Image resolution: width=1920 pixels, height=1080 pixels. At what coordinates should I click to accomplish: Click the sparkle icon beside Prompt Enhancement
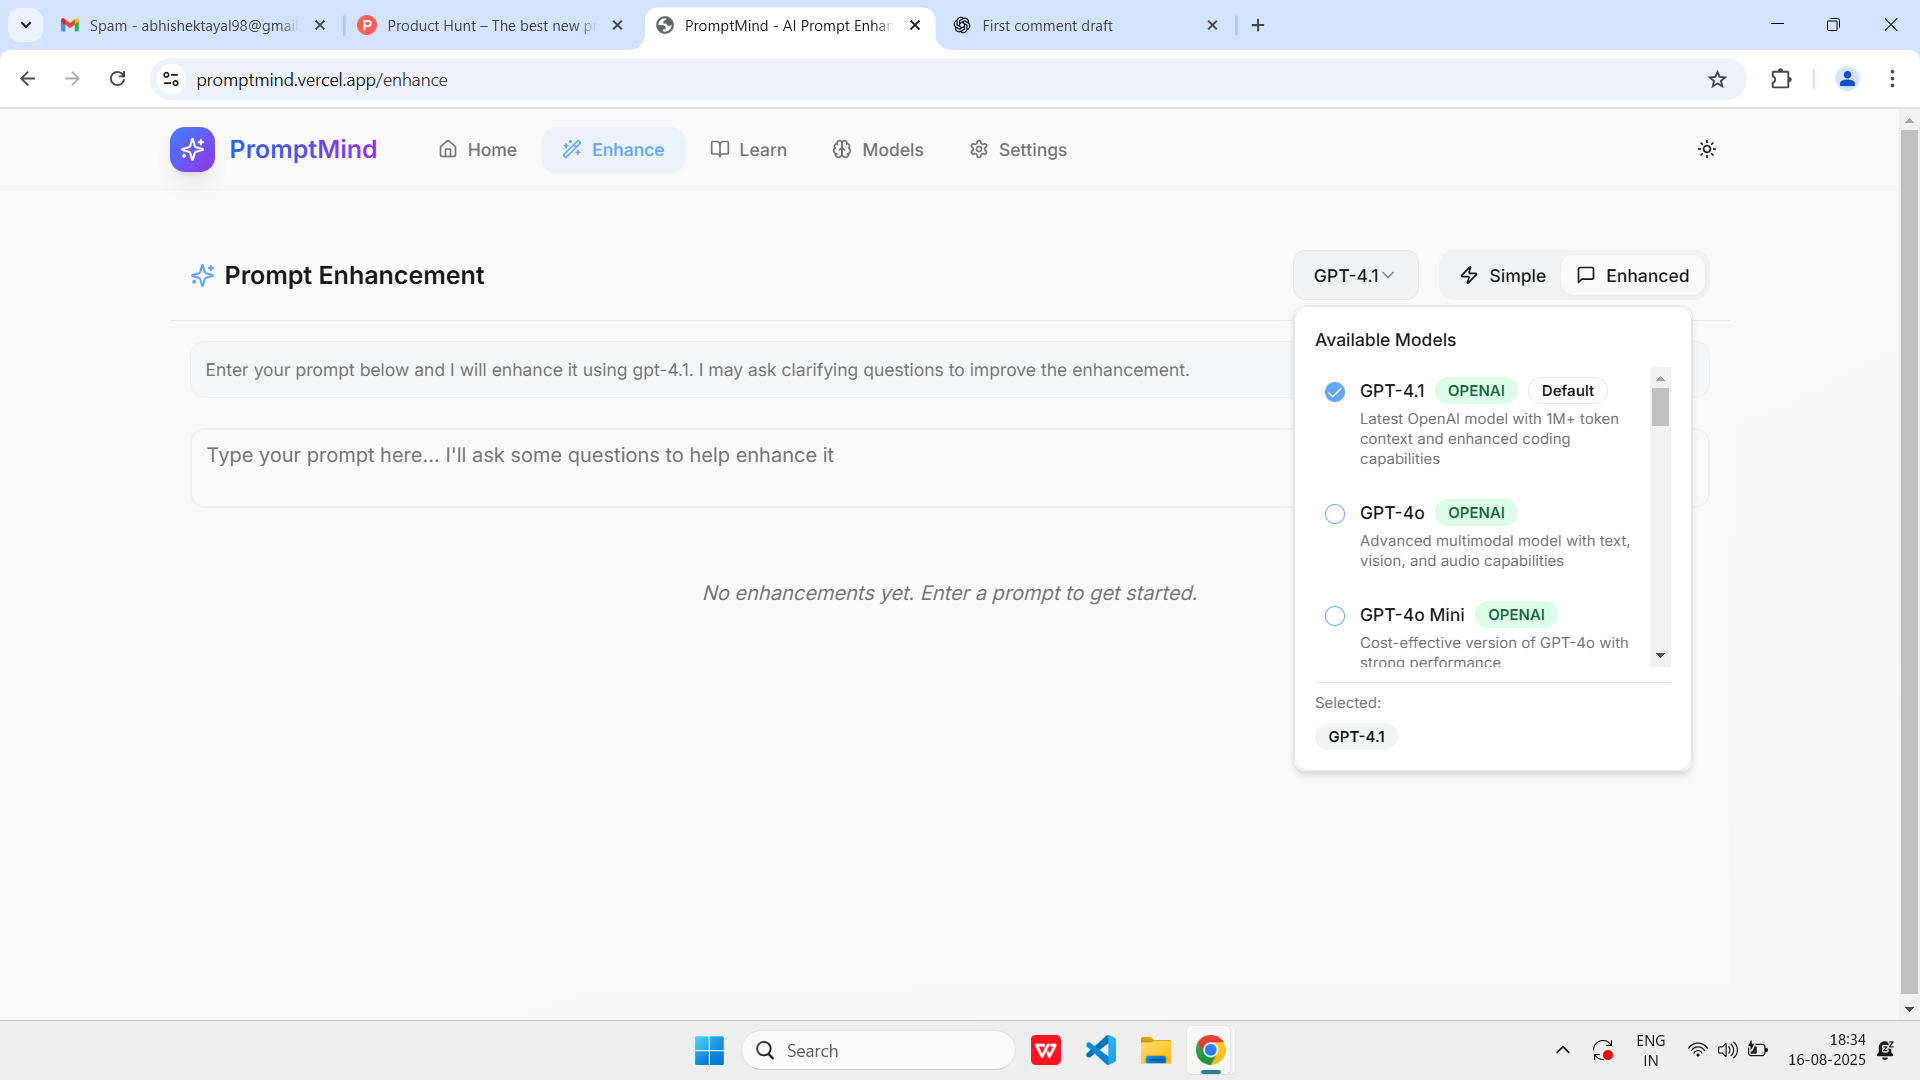[x=202, y=275]
